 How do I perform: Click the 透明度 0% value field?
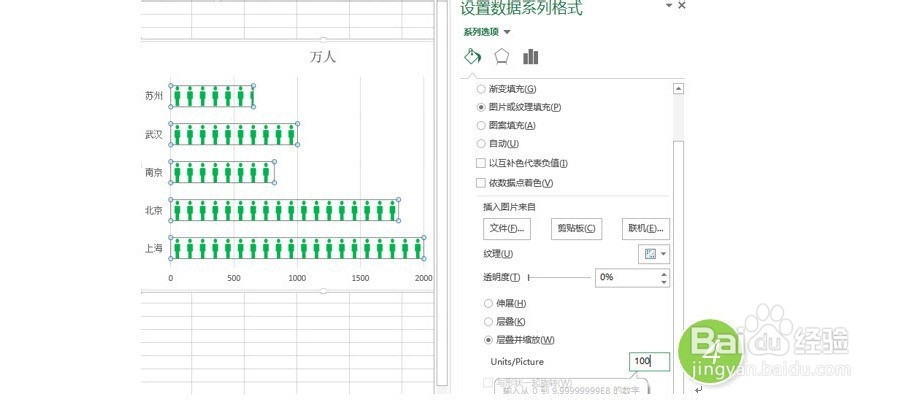click(627, 277)
